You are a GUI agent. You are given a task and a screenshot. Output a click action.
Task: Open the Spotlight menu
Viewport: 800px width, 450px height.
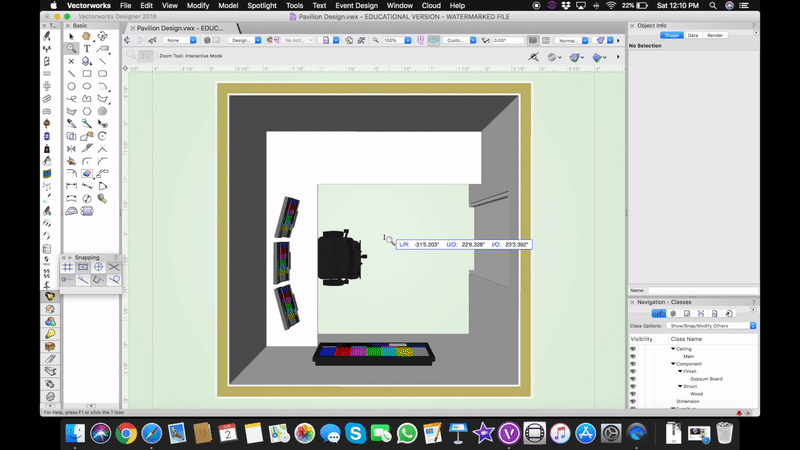262,6
